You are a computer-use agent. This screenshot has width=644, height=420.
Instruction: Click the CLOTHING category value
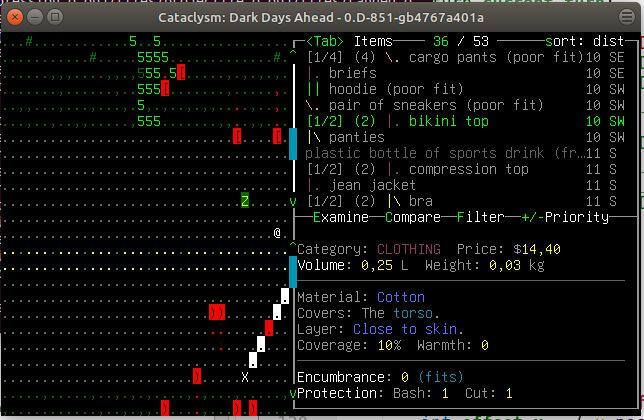[409, 249]
